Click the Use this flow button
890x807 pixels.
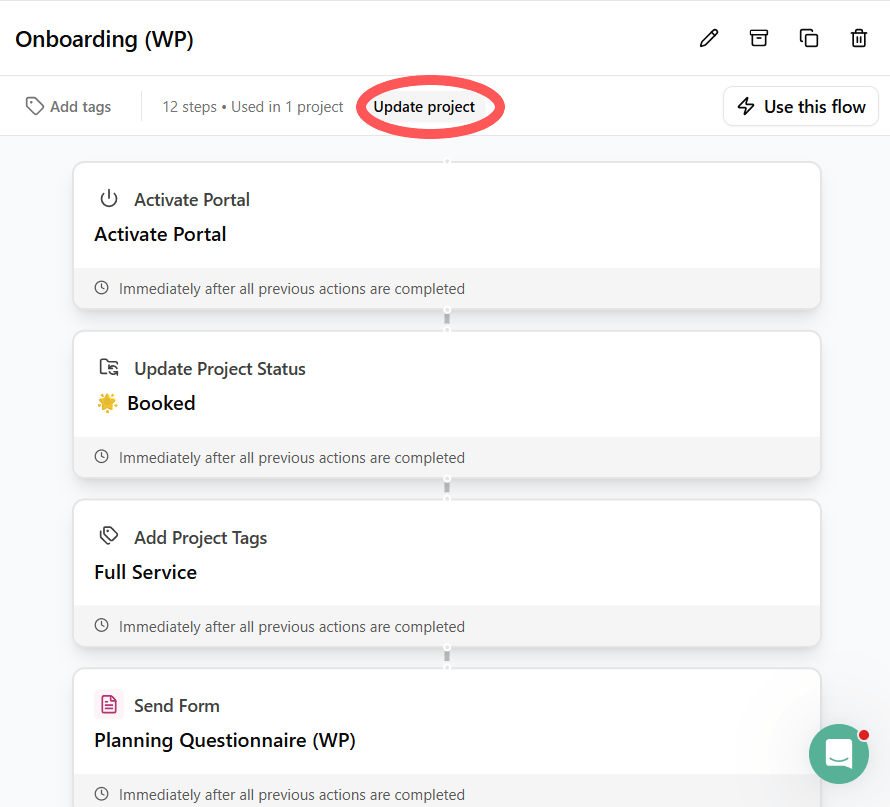801,106
